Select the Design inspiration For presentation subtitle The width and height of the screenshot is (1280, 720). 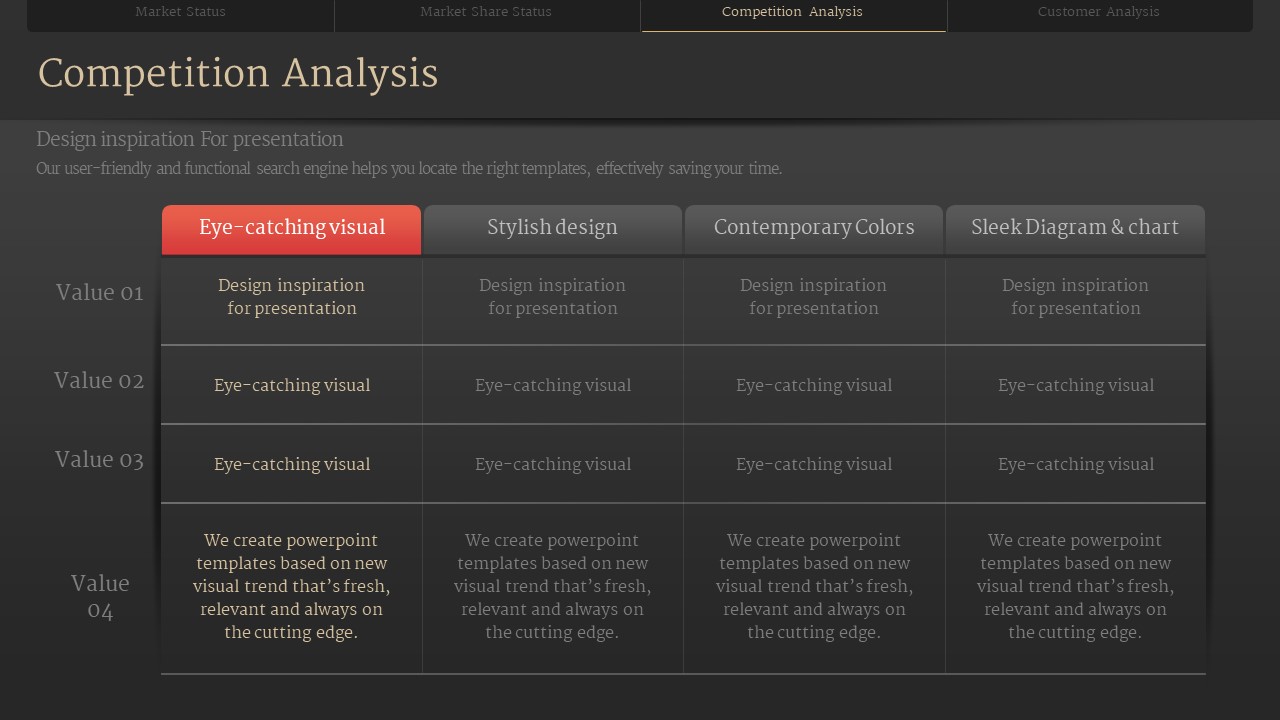pos(190,140)
